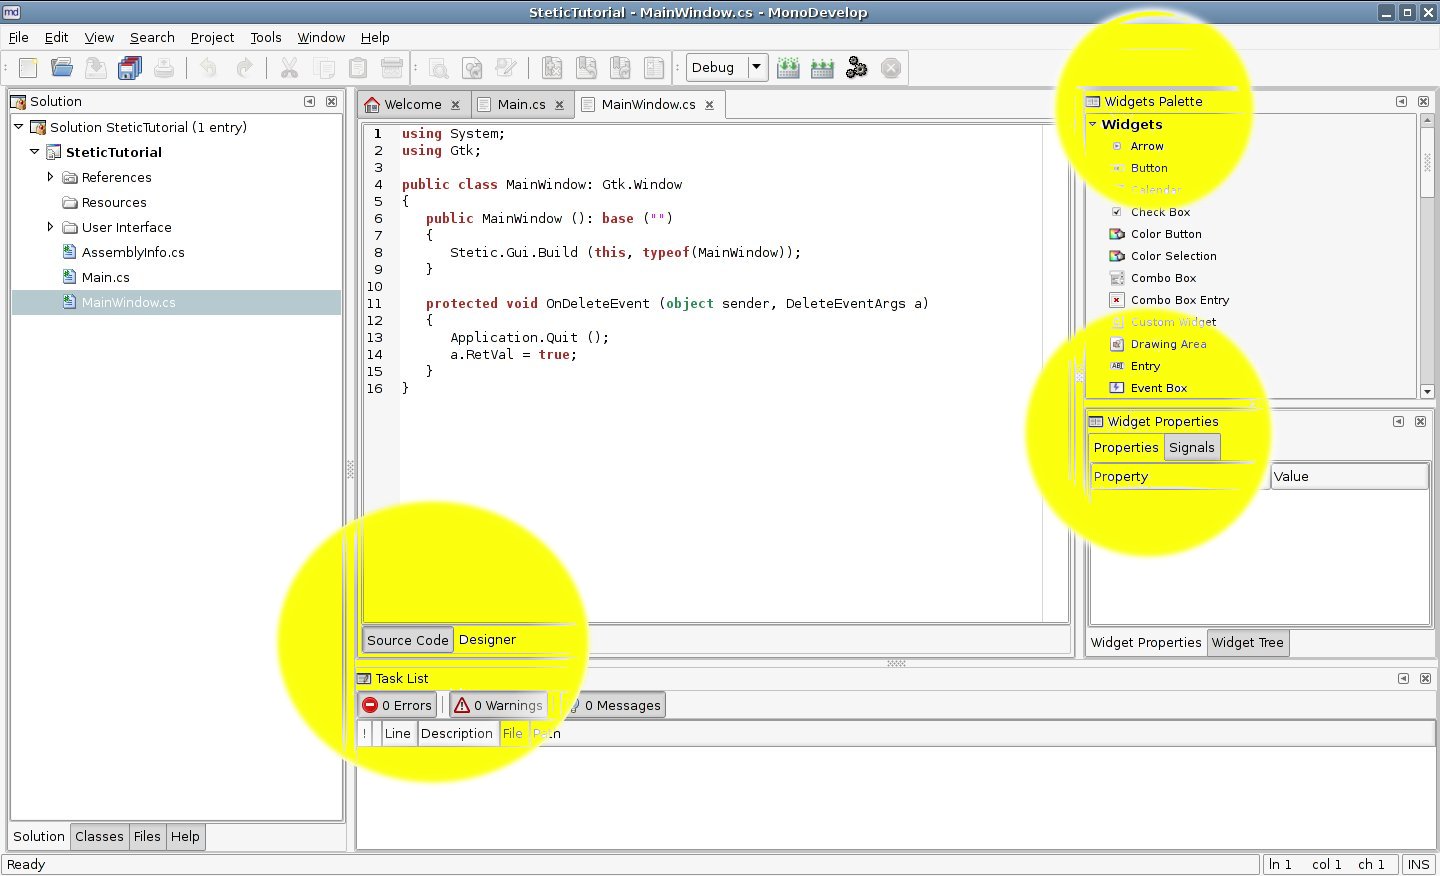The width and height of the screenshot is (1440, 876).
Task: Click the Widgets Palette scrollbar down arrow
Action: coord(1427,392)
